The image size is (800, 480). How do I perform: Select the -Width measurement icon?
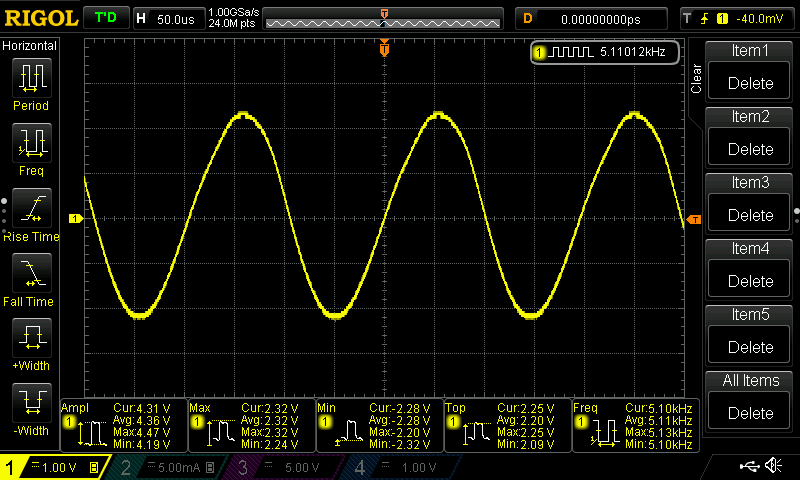(x=31, y=404)
